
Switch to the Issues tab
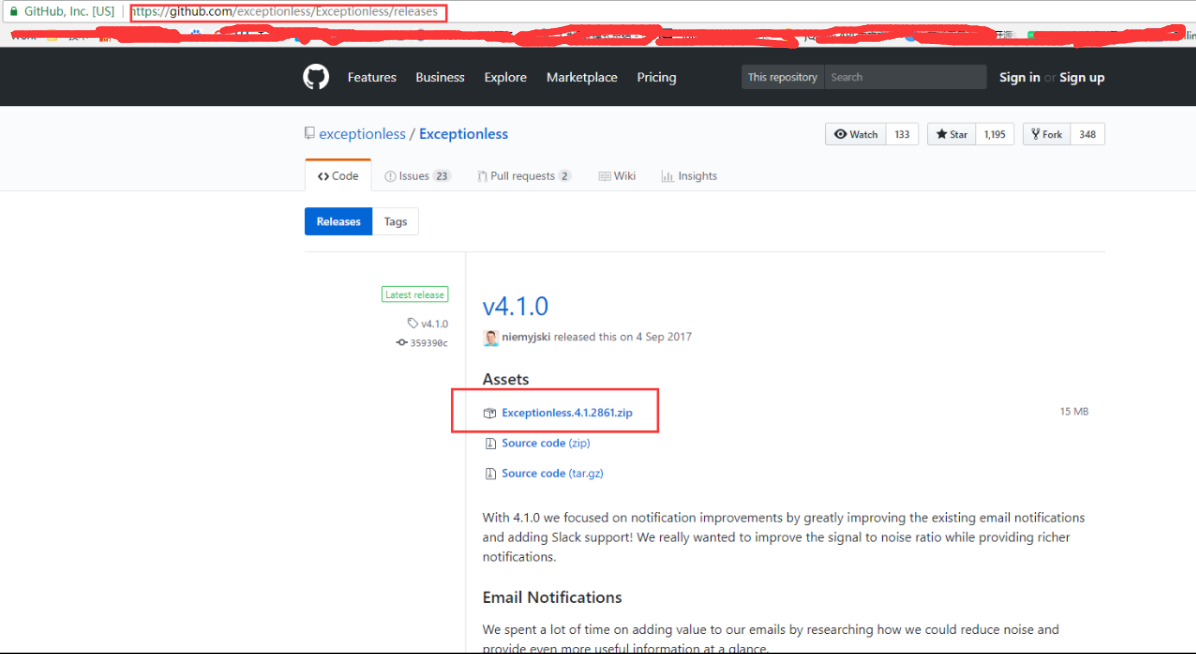(417, 176)
